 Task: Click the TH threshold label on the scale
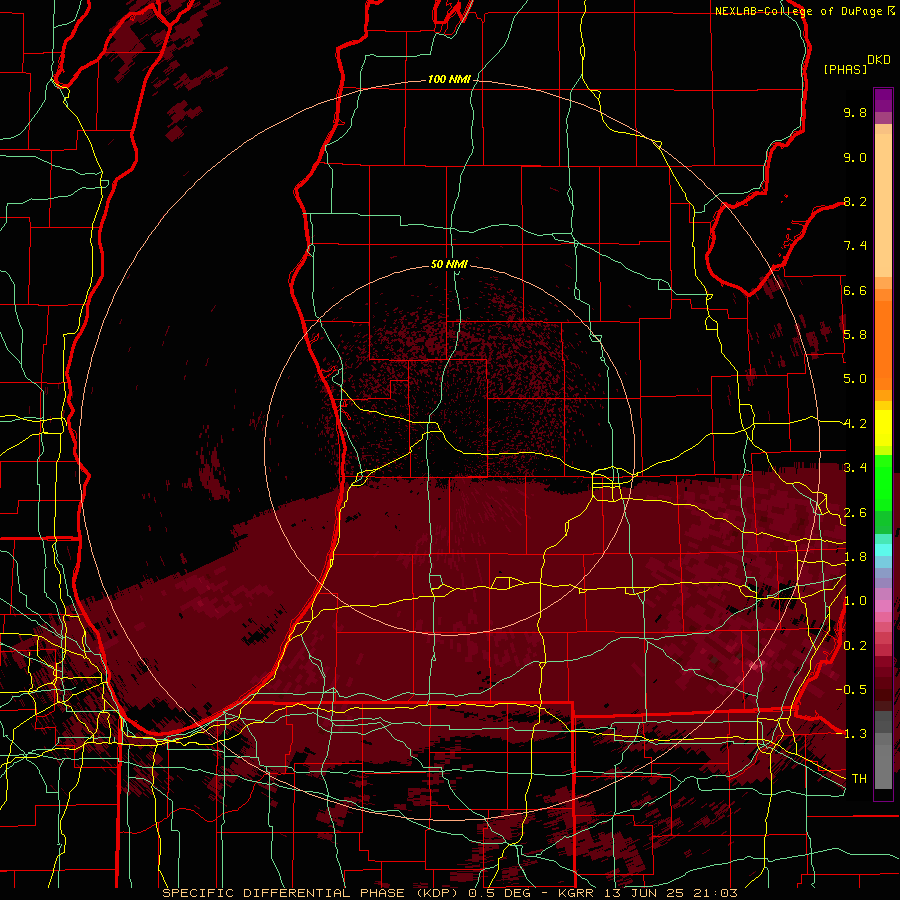click(x=859, y=779)
